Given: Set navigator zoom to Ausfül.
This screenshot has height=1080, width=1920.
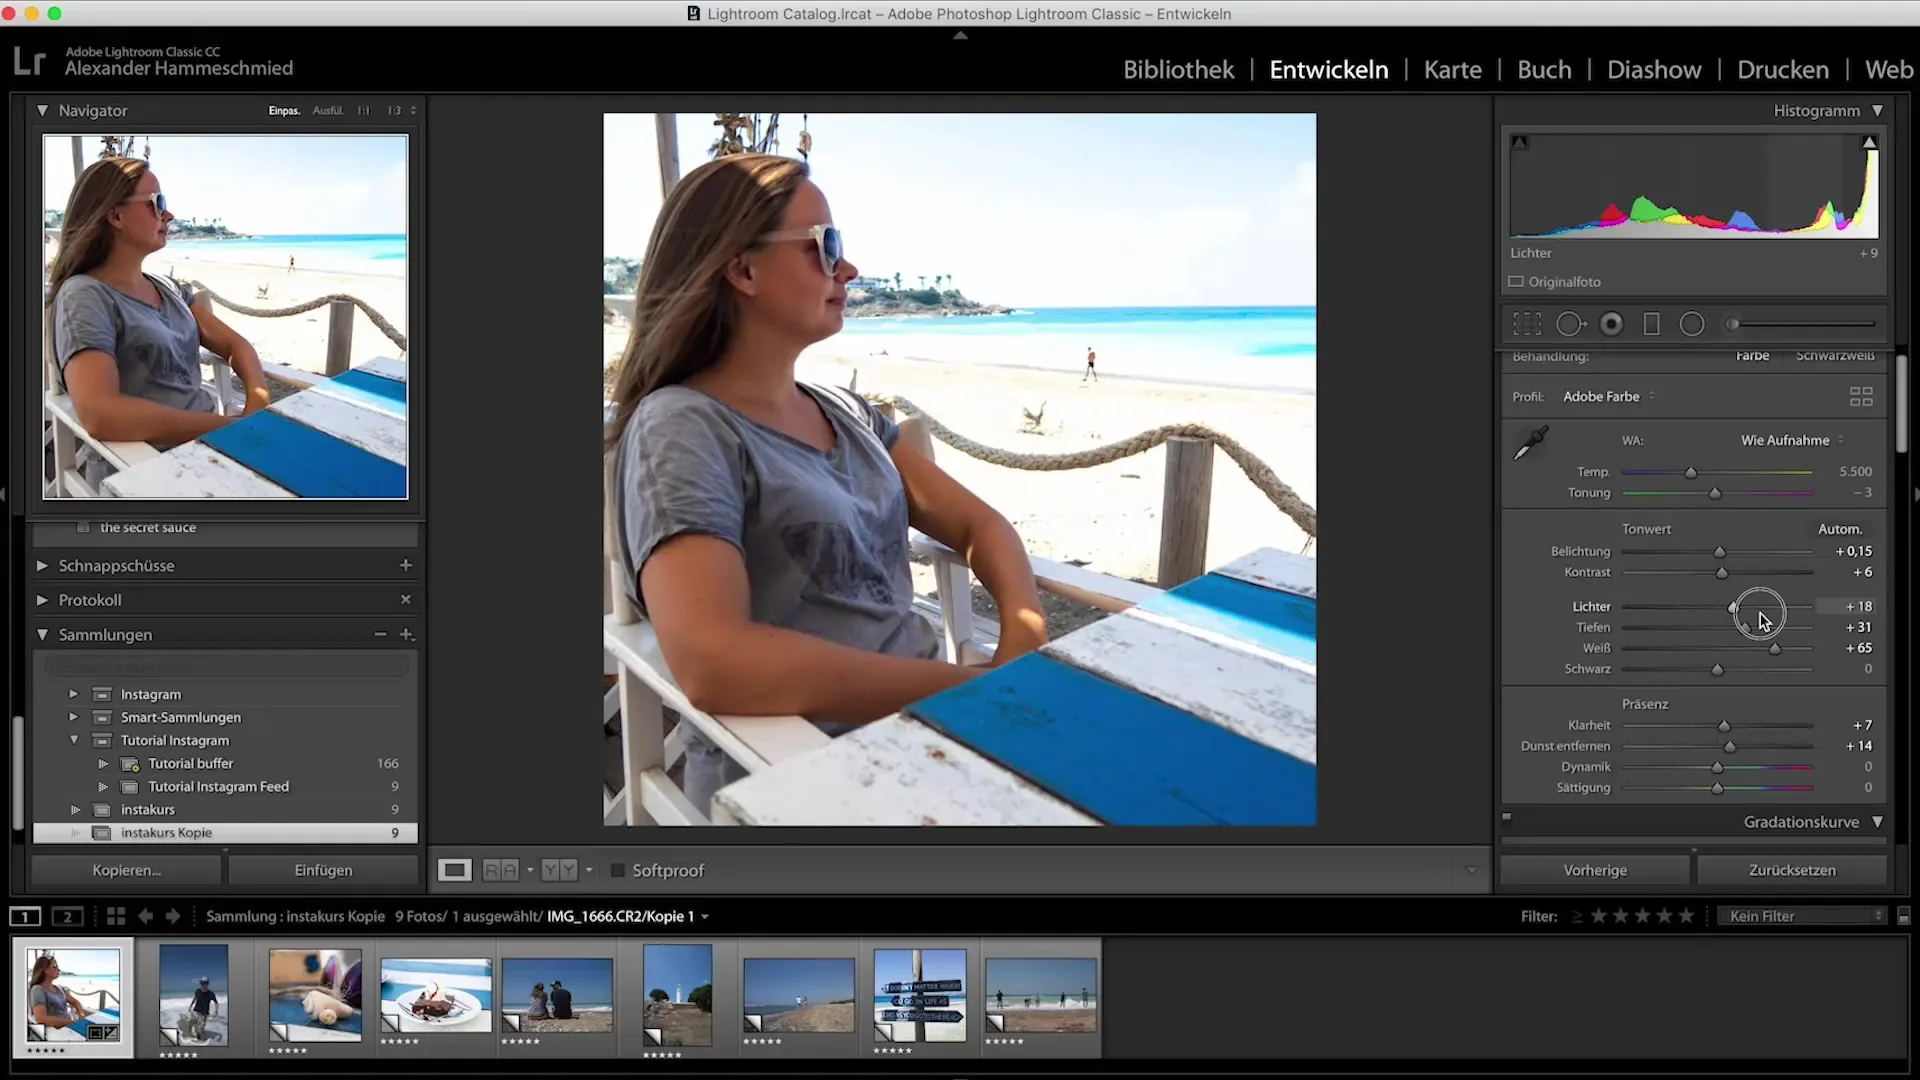Looking at the screenshot, I should coord(328,111).
